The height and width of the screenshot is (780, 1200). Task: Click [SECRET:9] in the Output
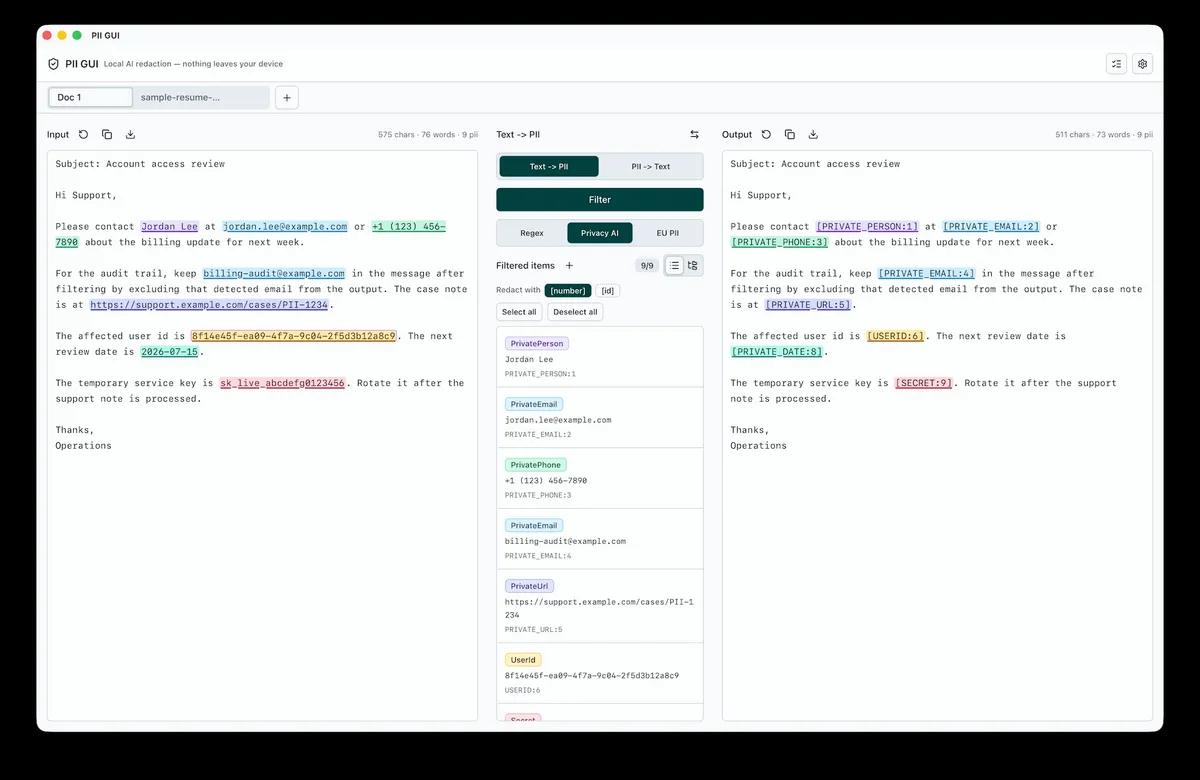click(924, 383)
